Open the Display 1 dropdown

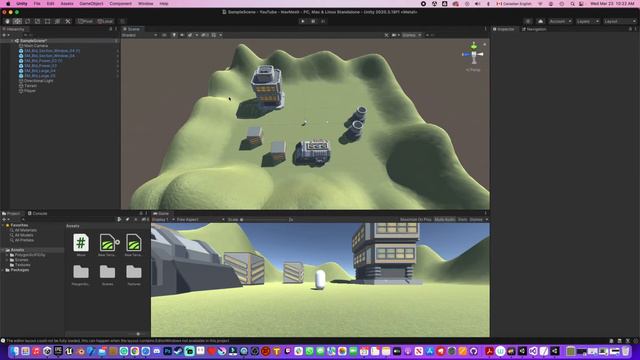click(x=163, y=220)
